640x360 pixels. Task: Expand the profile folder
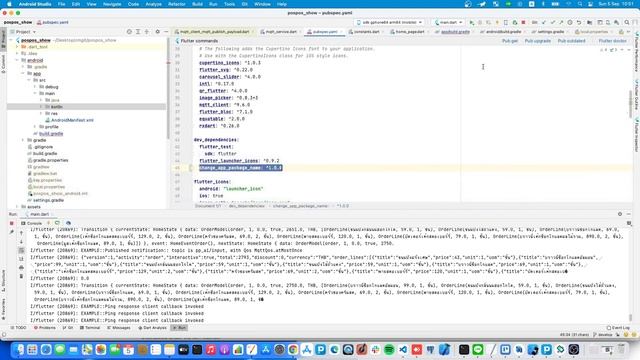coord(35,127)
